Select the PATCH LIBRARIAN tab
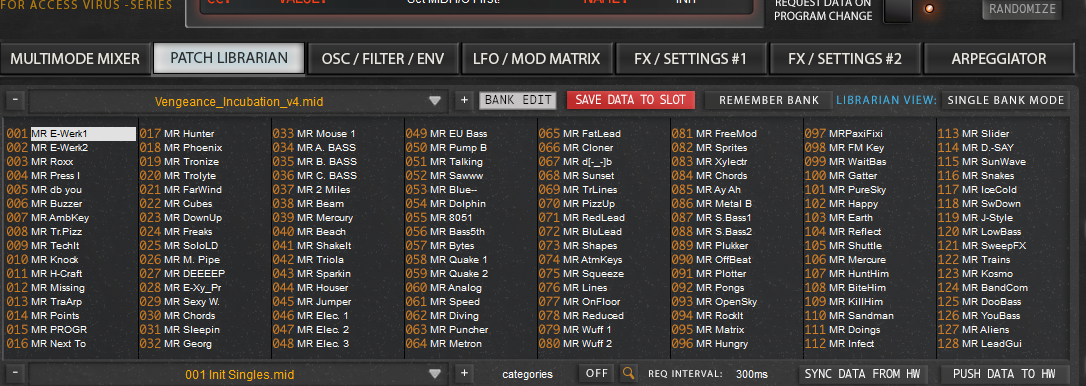Image resolution: width=1086 pixels, height=386 pixels. pos(229,58)
